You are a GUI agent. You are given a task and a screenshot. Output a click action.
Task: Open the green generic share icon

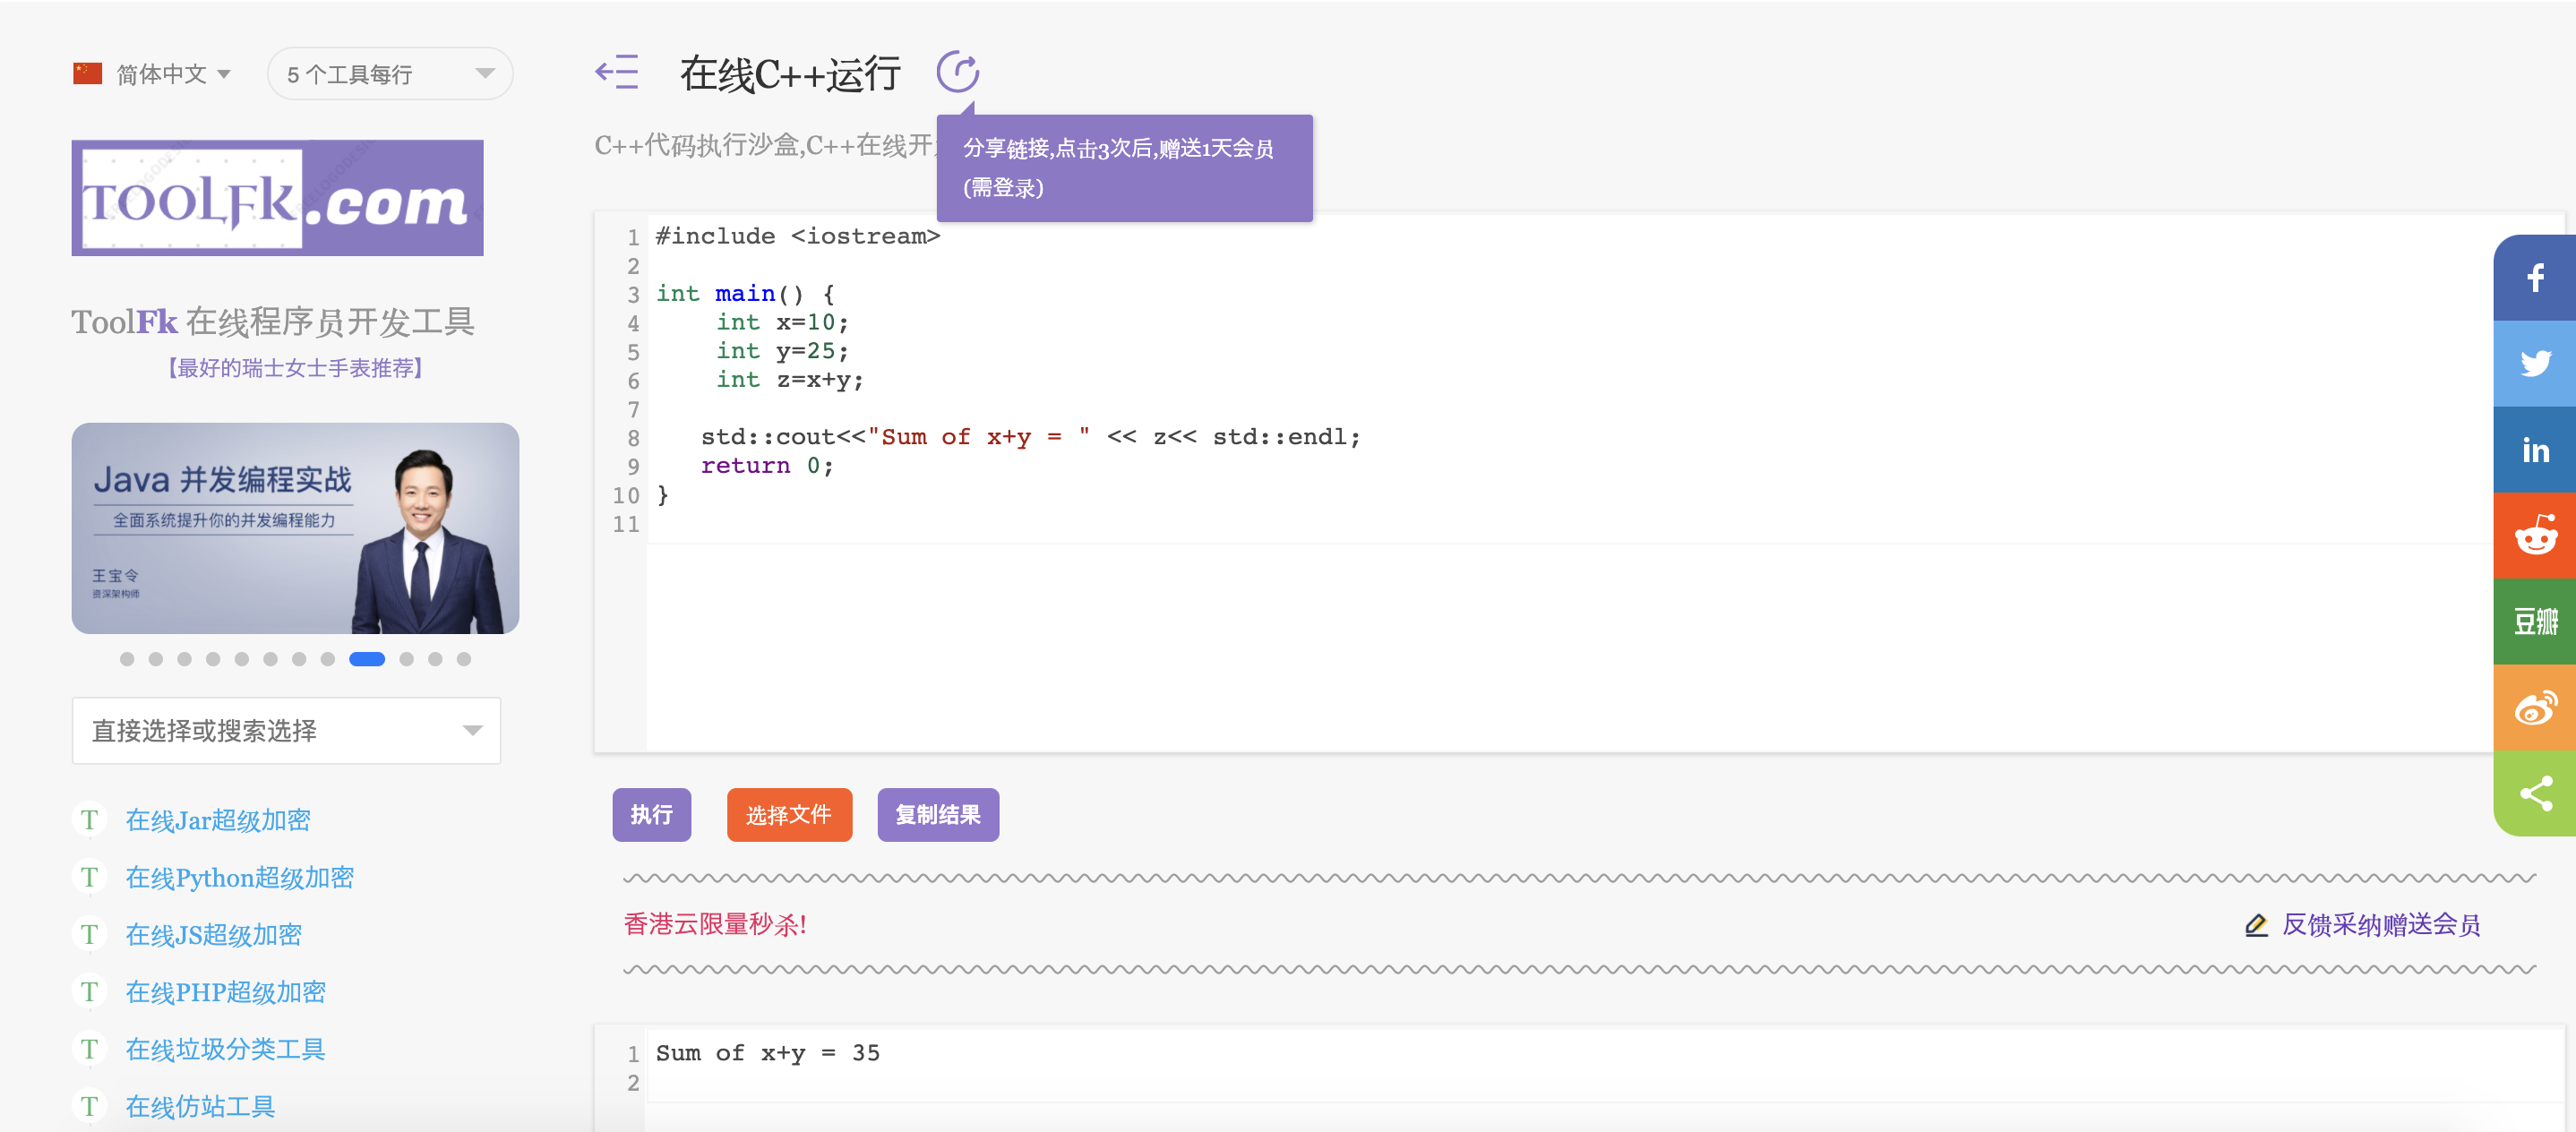(x=2534, y=793)
